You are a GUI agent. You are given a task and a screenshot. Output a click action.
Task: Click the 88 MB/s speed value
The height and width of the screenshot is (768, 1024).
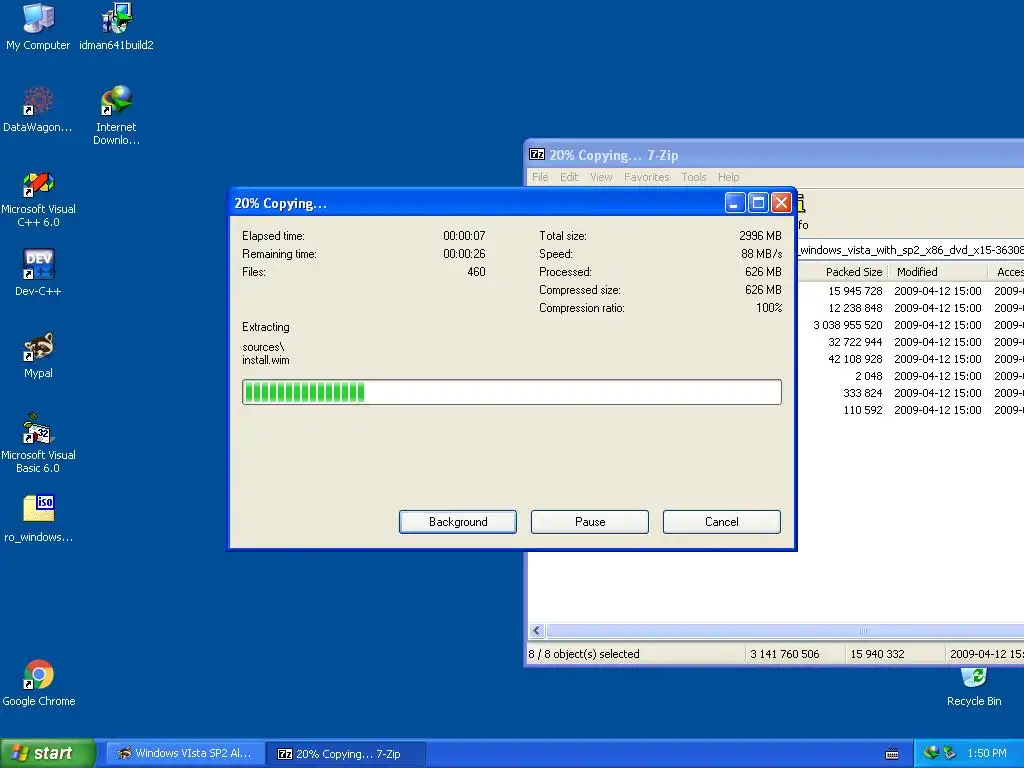point(761,253)
